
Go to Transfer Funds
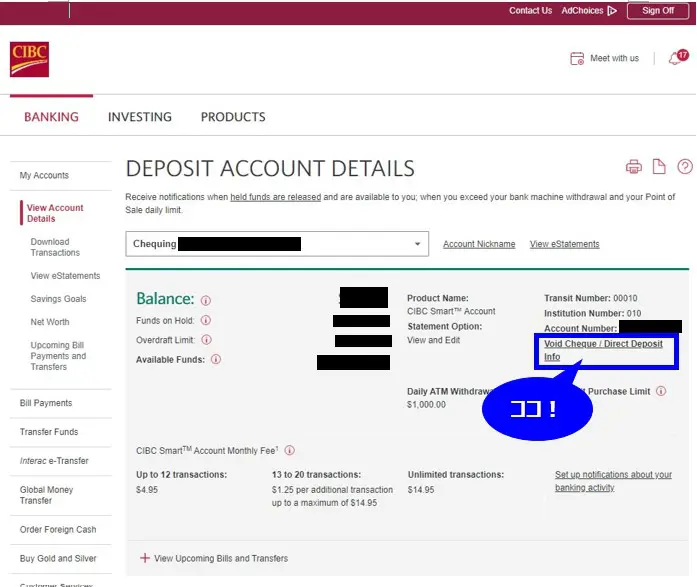point(49,431)
